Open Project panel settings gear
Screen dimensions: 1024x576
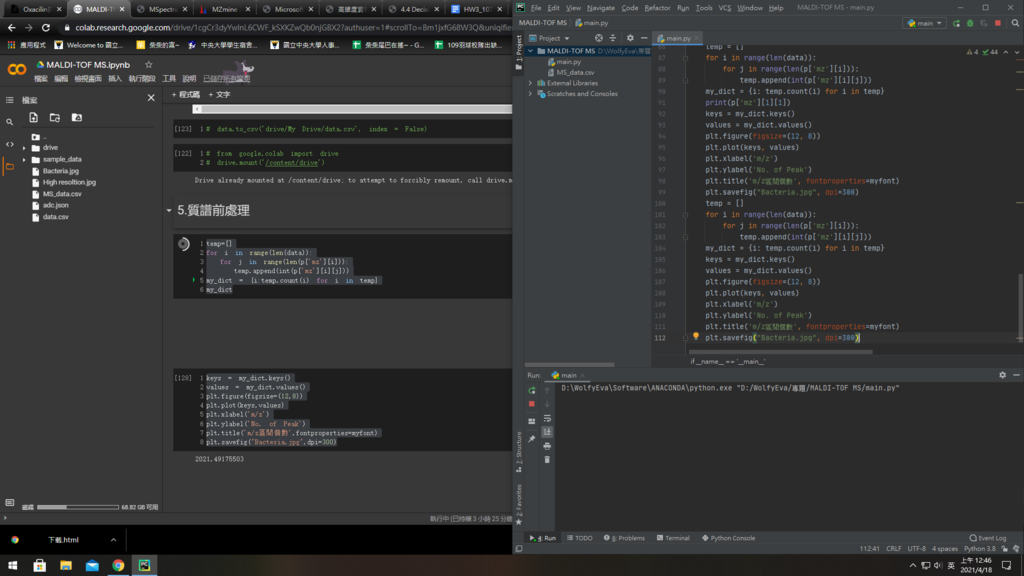(x=630, y=39)
